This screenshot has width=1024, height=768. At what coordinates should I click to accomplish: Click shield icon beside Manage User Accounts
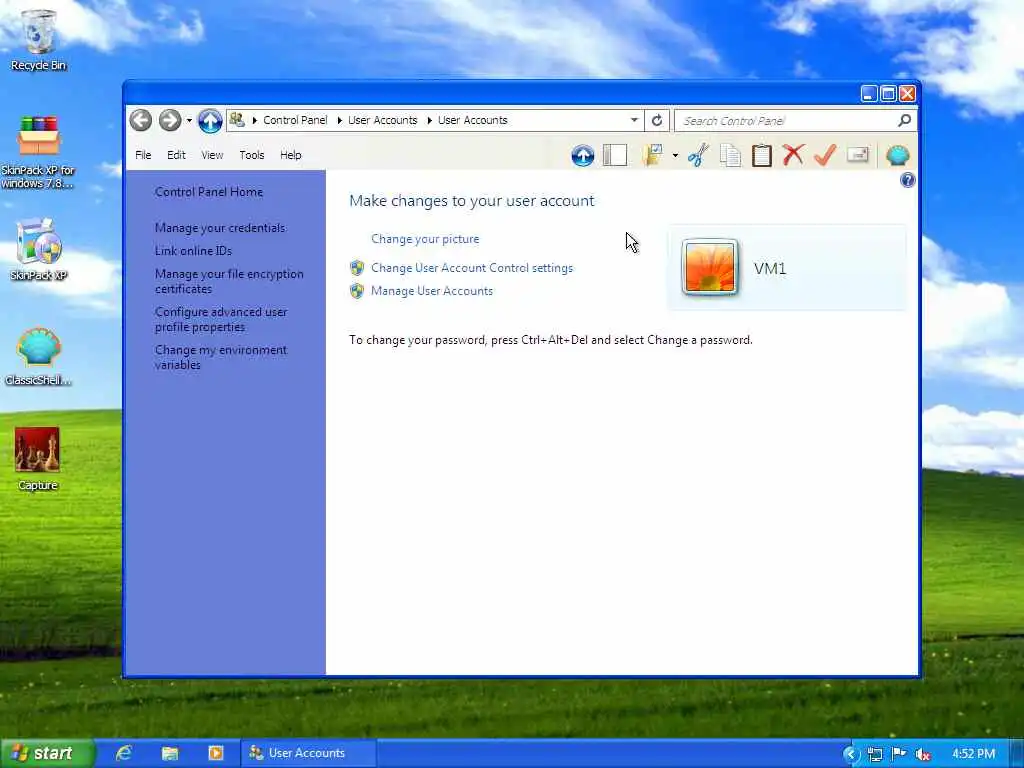point(357,291)
